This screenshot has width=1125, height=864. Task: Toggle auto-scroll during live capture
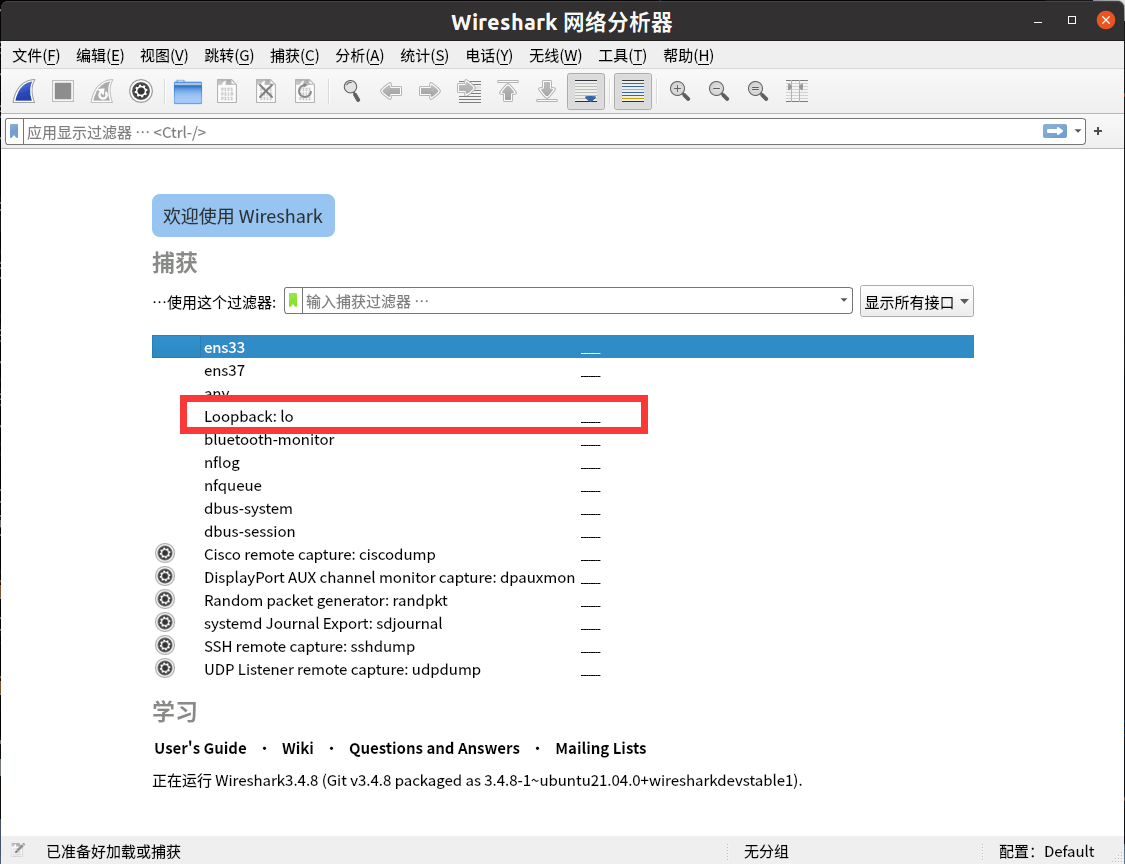[x=586, y=91]
